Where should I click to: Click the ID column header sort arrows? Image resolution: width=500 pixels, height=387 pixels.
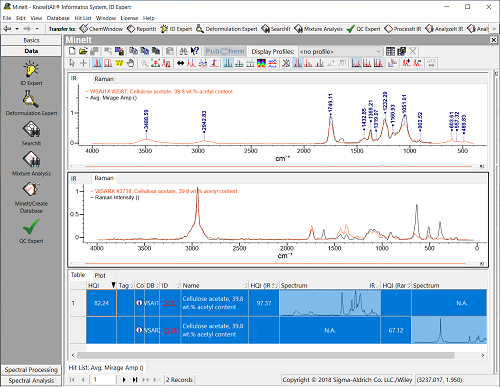coord(178,285)
